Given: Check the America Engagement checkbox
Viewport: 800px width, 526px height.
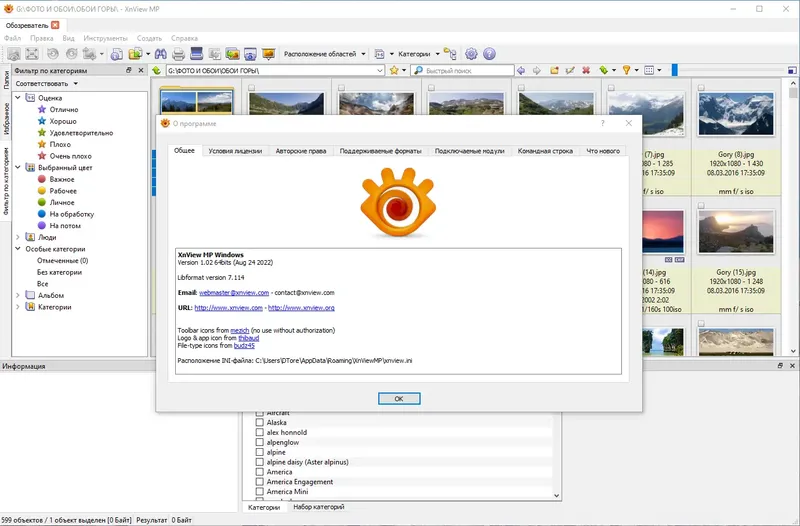Looking at the screenshot, I should point(260,482).
